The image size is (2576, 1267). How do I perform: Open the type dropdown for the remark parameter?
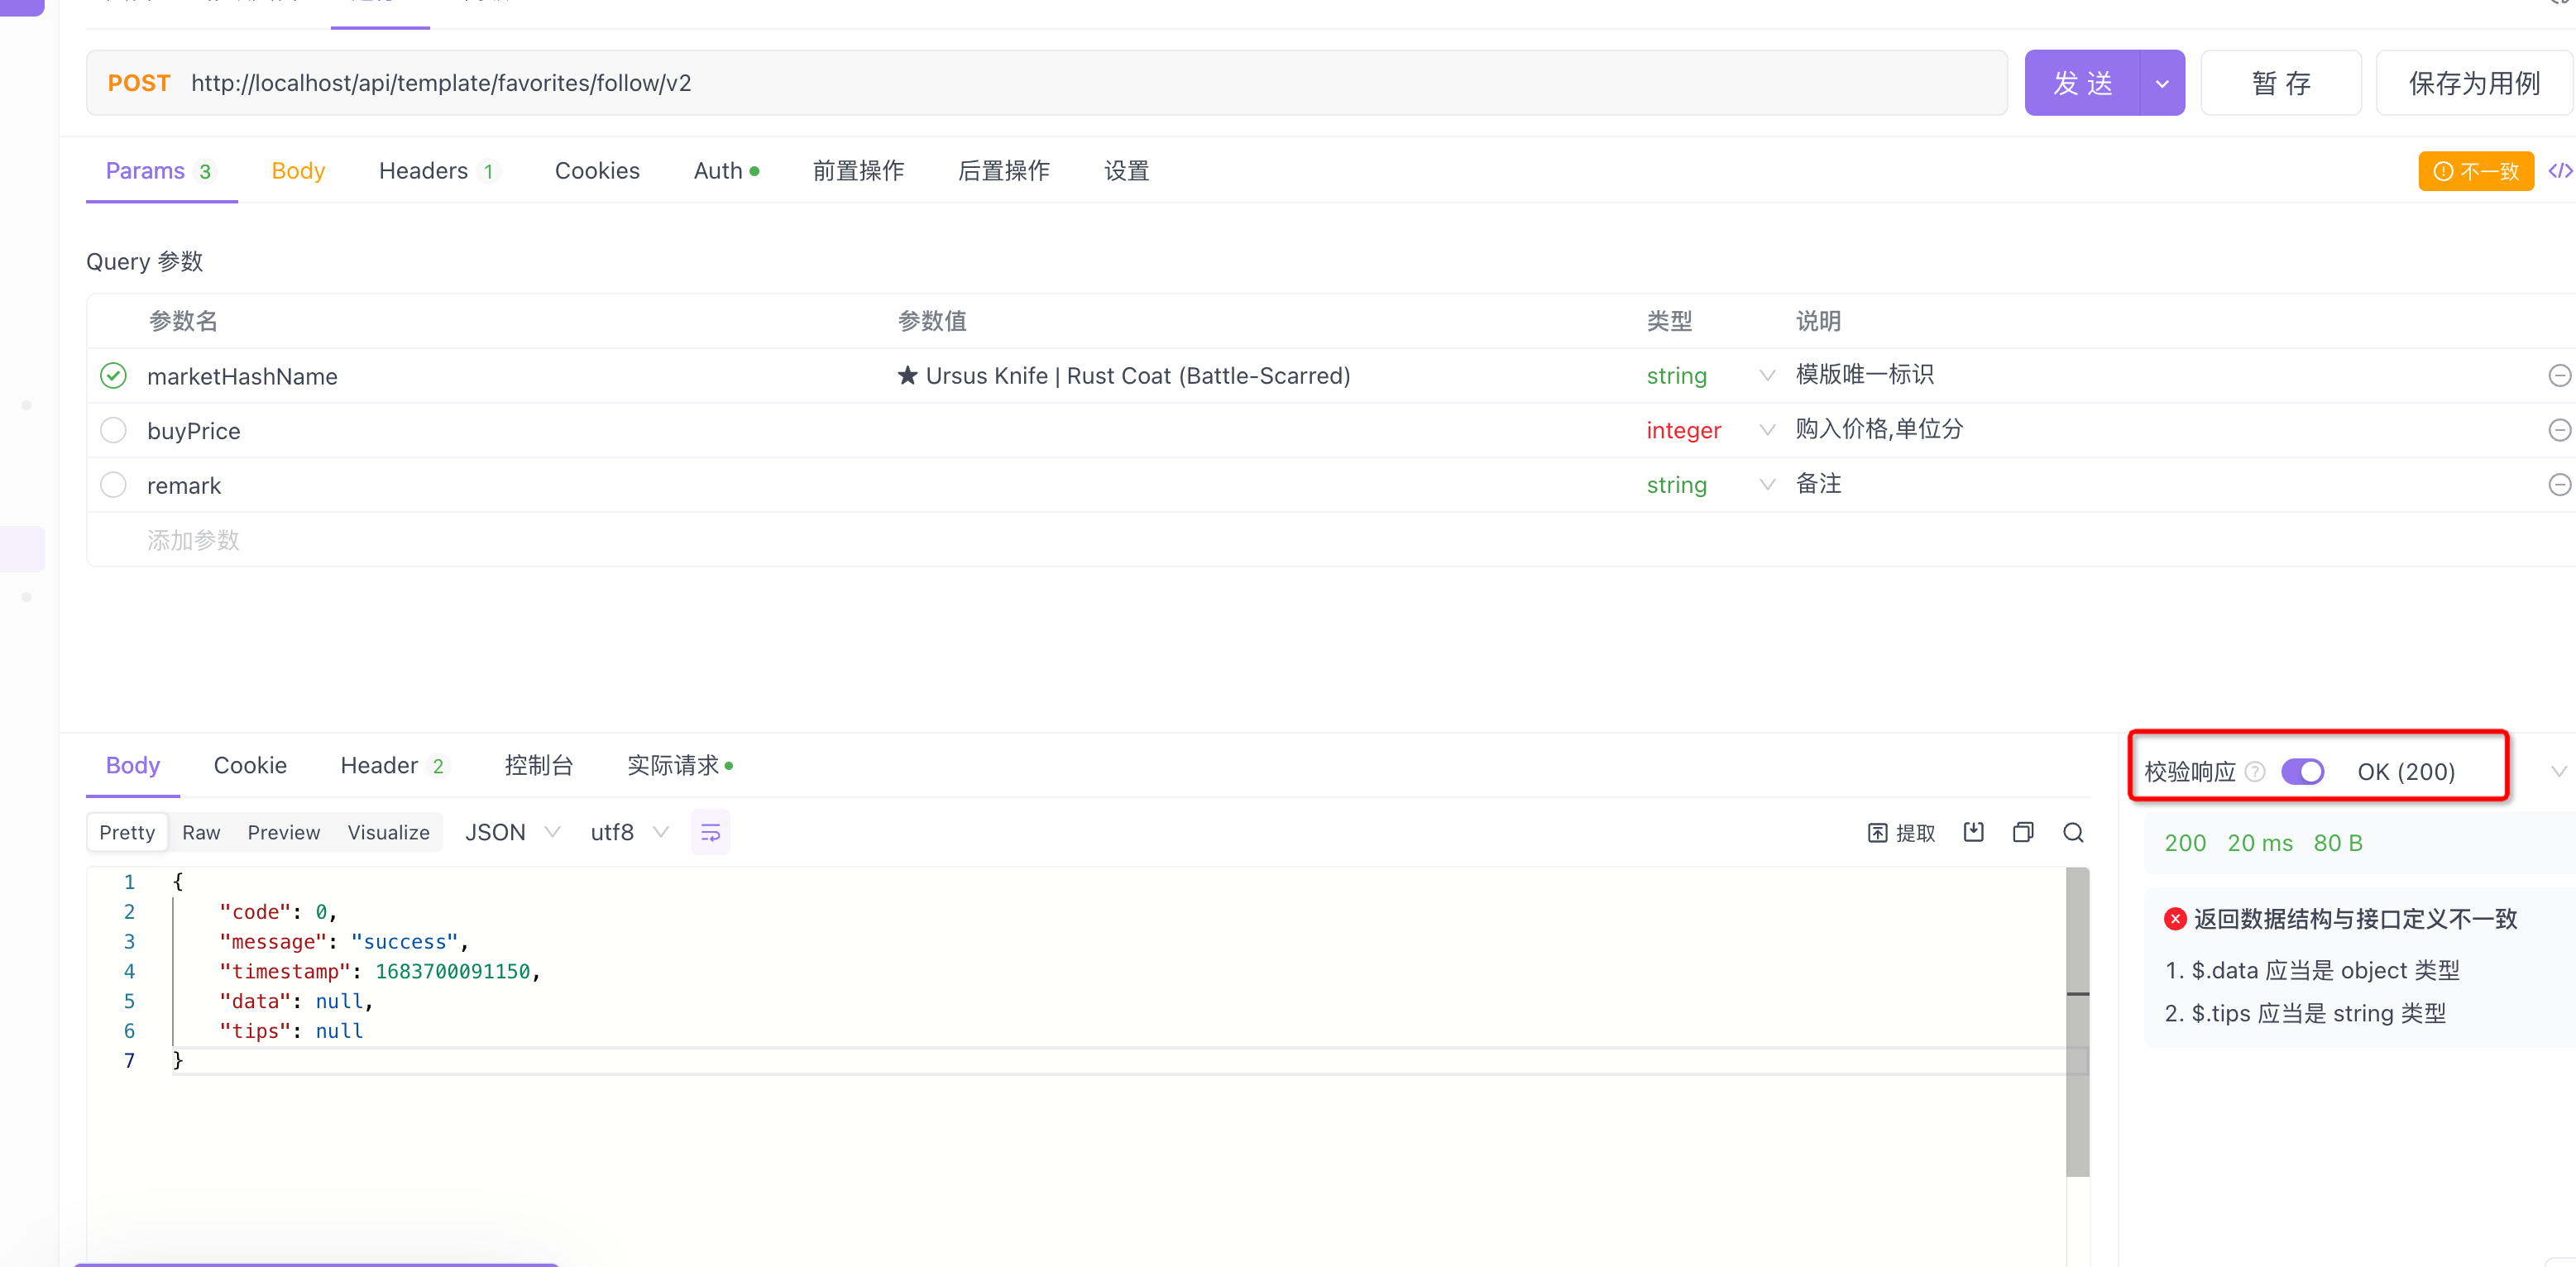click(x=1766, y=484)
